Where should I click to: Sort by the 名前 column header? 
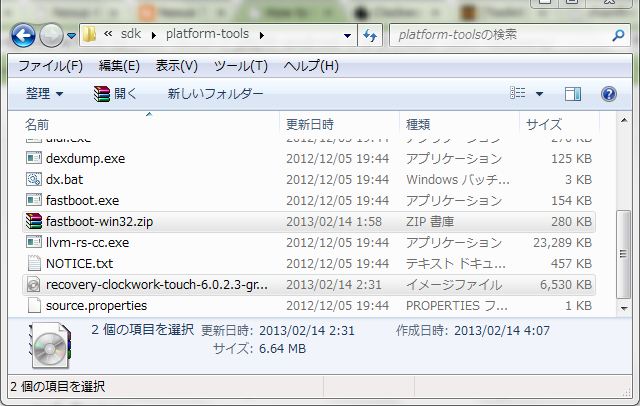tap(149, 124)
